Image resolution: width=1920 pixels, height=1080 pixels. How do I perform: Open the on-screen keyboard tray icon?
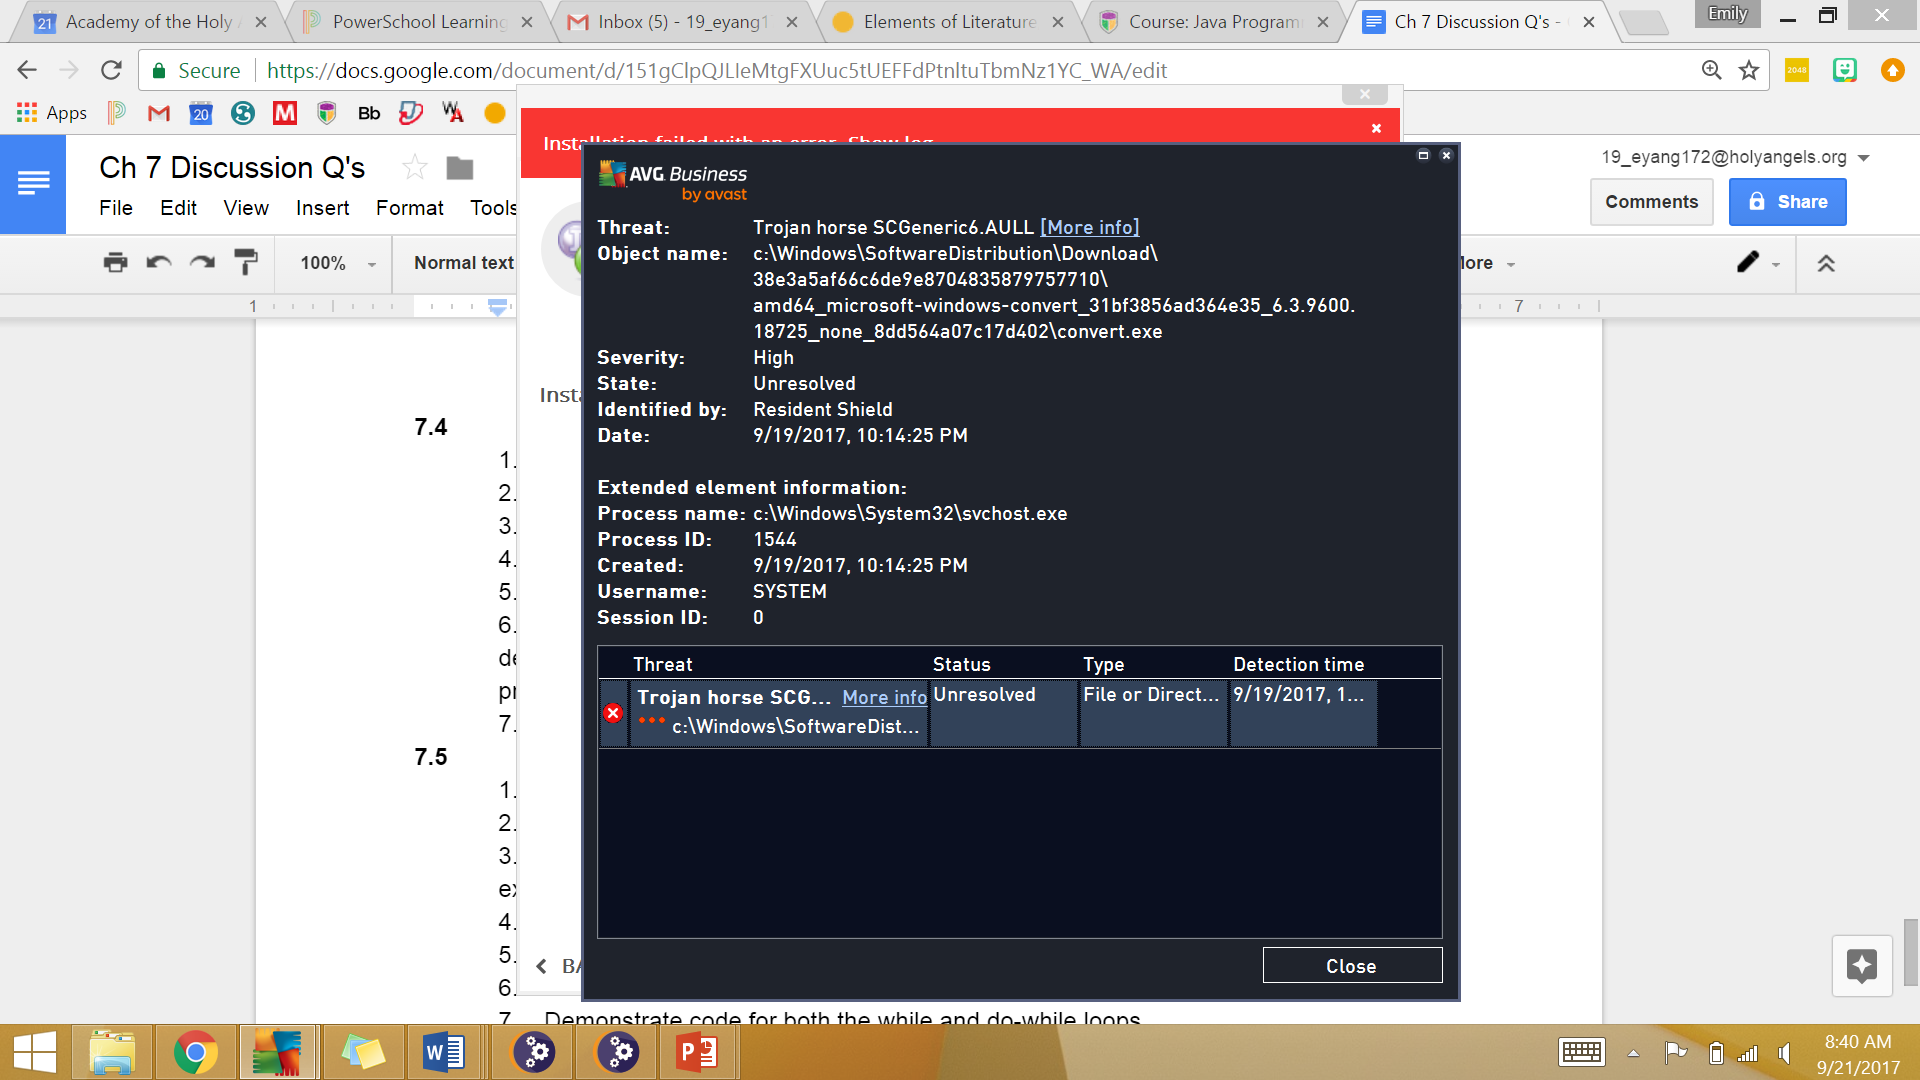[1581, 1052]
